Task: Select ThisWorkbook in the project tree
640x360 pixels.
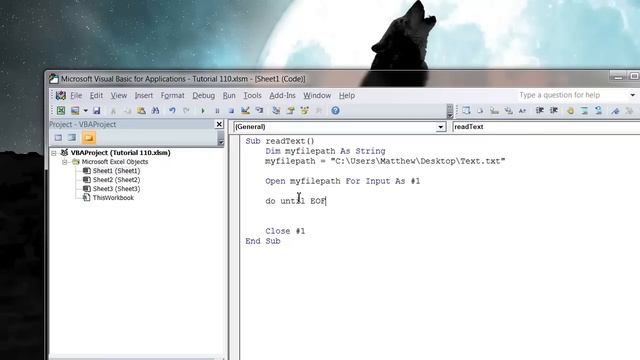Action: click(113, 198)
